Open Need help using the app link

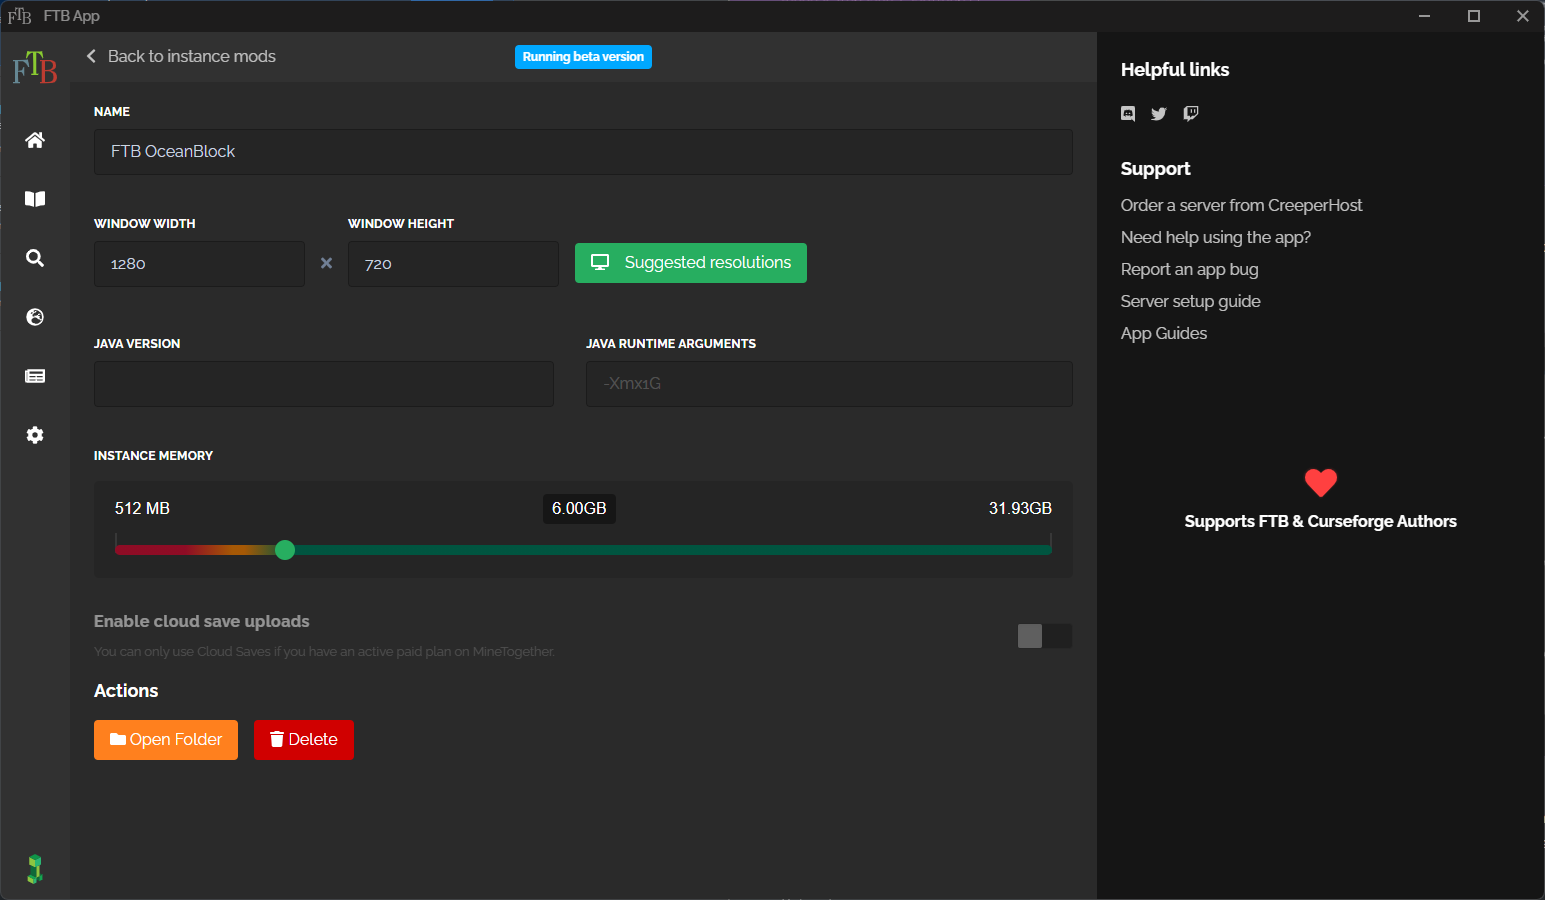click(1216, 237)
